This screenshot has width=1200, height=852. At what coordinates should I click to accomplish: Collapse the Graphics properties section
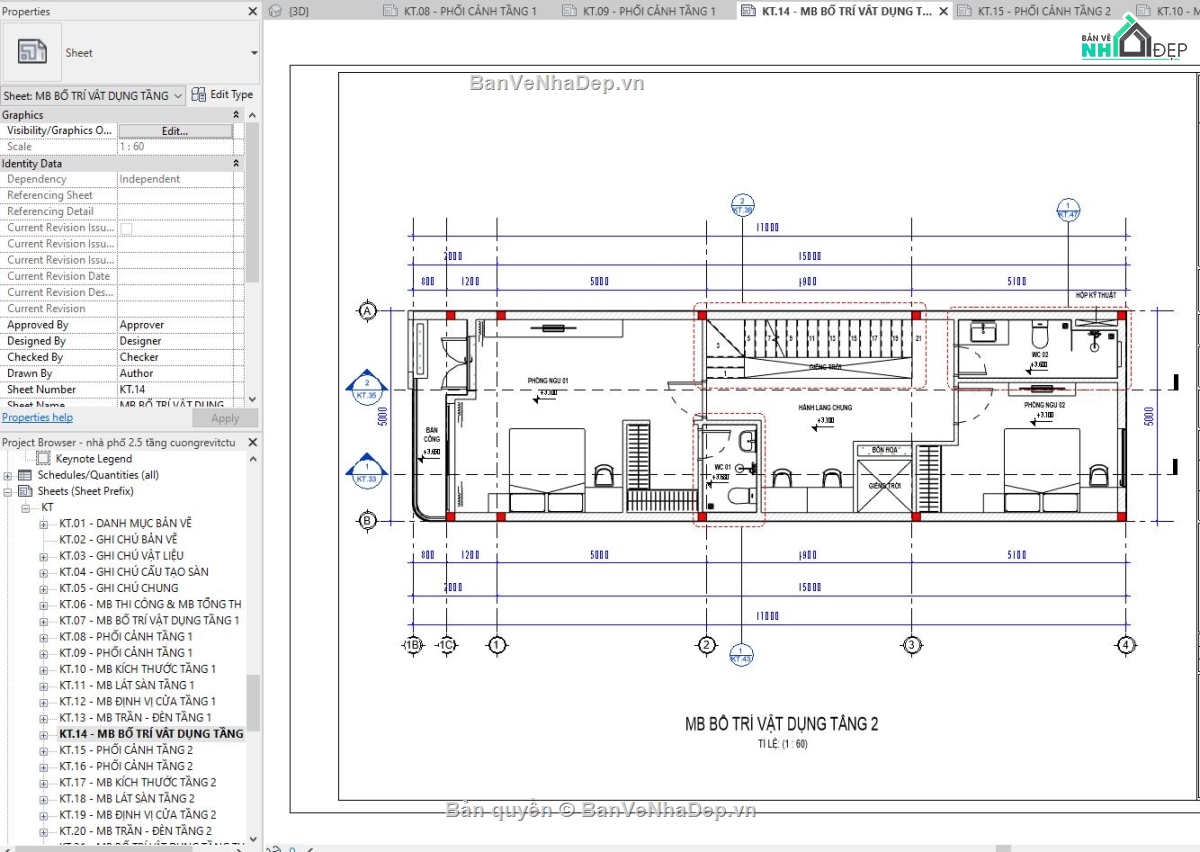pos(236,115)
